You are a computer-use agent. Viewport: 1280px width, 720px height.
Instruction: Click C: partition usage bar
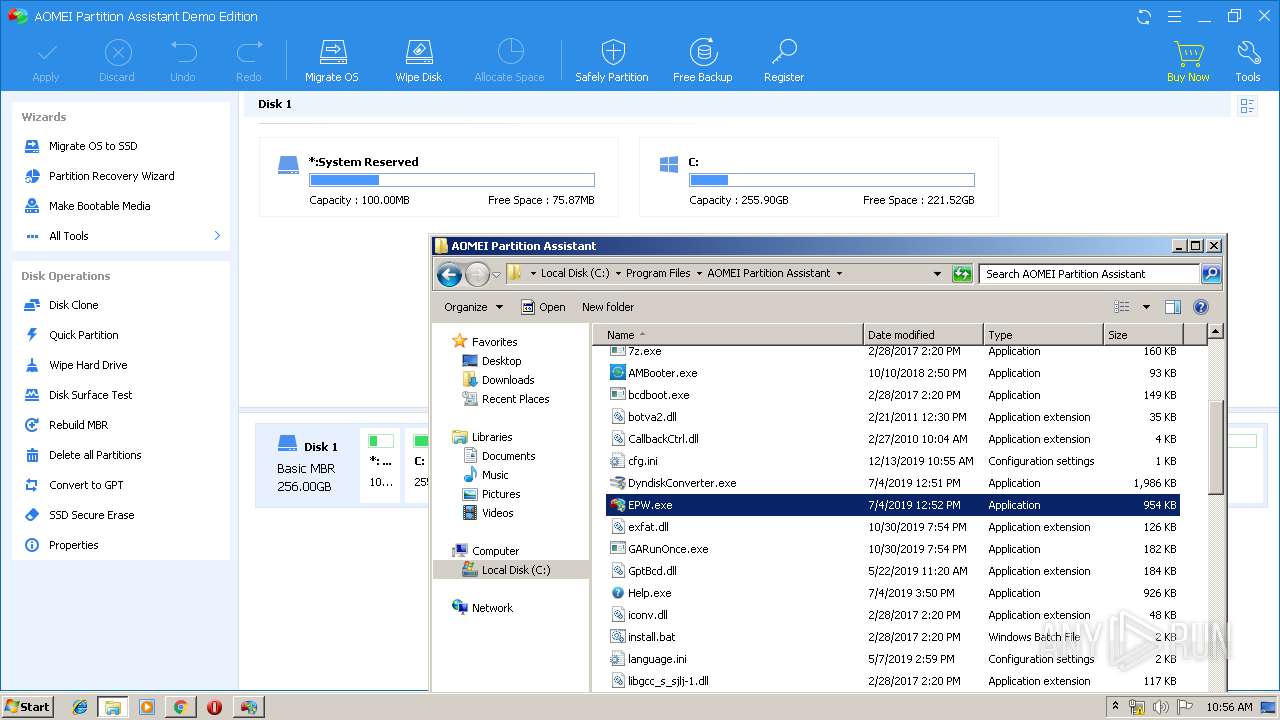click(x=832, y=180)
